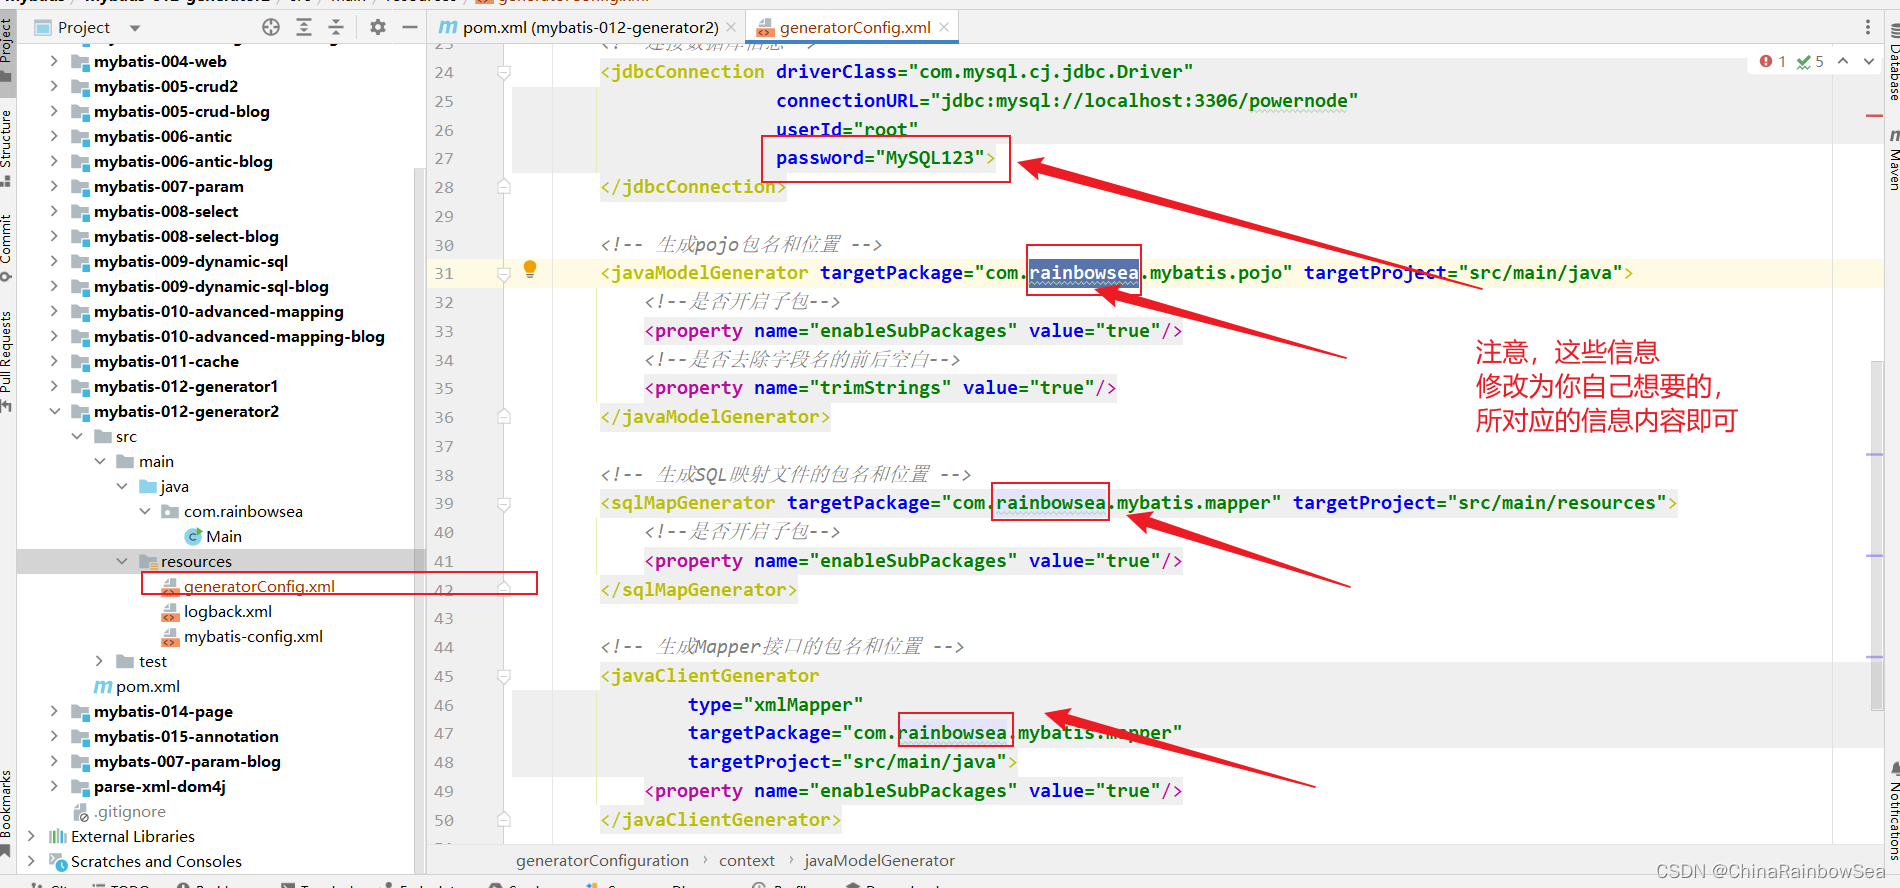Click the yellow intention lightbulb on line 31

(x=530, y=269)
